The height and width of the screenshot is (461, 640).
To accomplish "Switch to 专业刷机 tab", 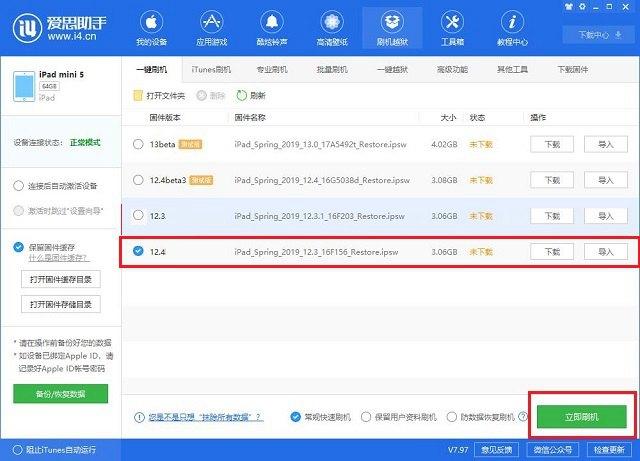I will (x=272, y=70).
